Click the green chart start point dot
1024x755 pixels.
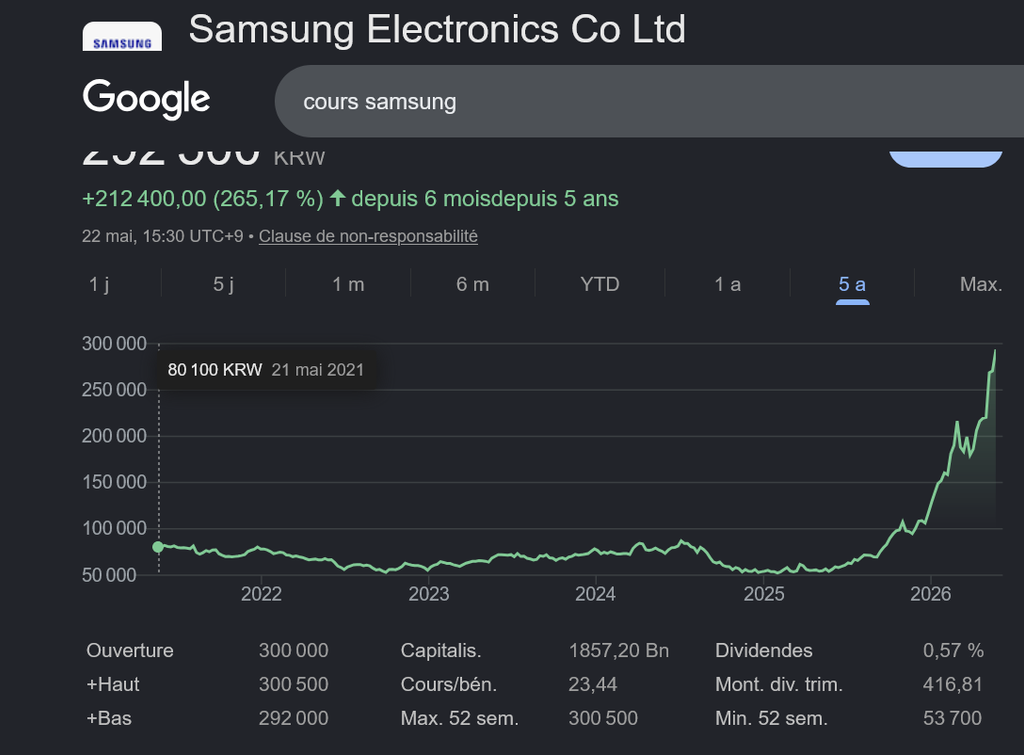pyautogui.click(x=158, y=547)
